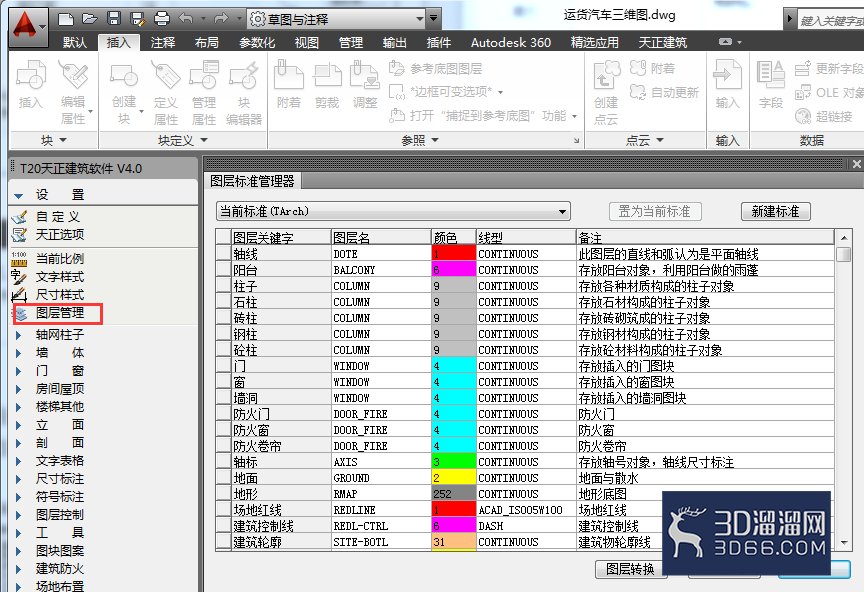Image resolution: width=864 pixels, height=592 pixels.
Task: Expand the 块 panel dropdown
Action: click(53, 141)
